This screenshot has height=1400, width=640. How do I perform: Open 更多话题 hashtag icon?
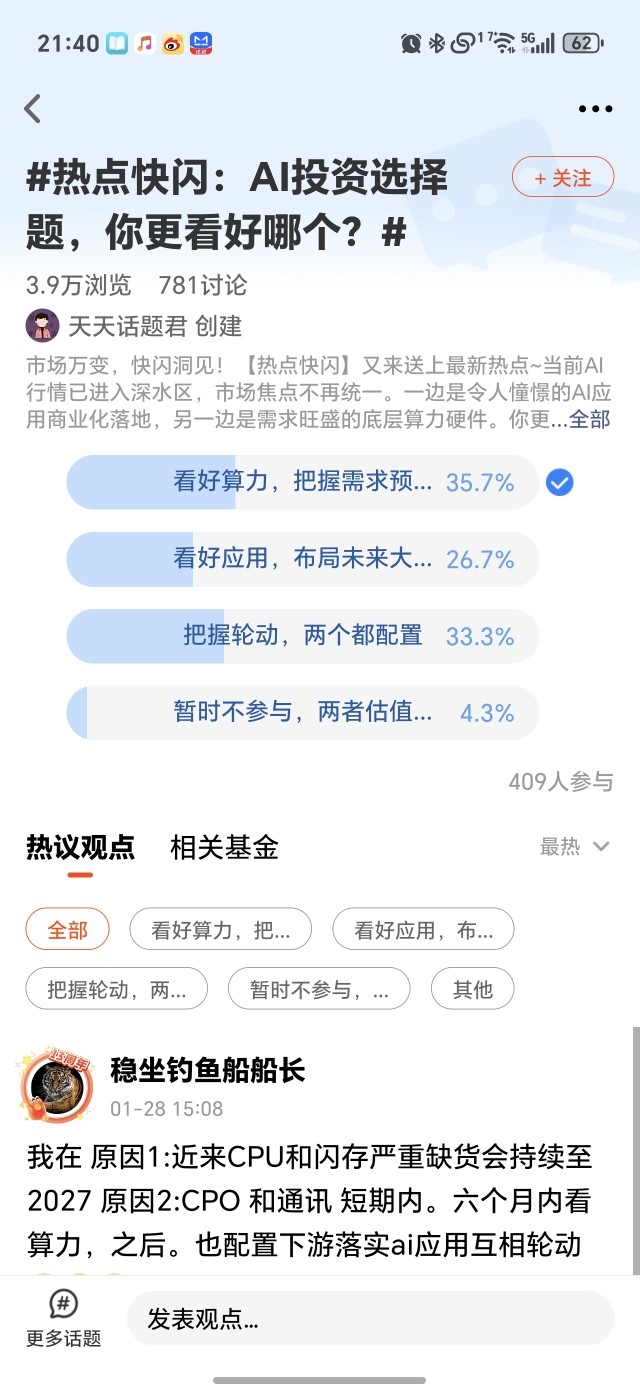point(64,1304)
